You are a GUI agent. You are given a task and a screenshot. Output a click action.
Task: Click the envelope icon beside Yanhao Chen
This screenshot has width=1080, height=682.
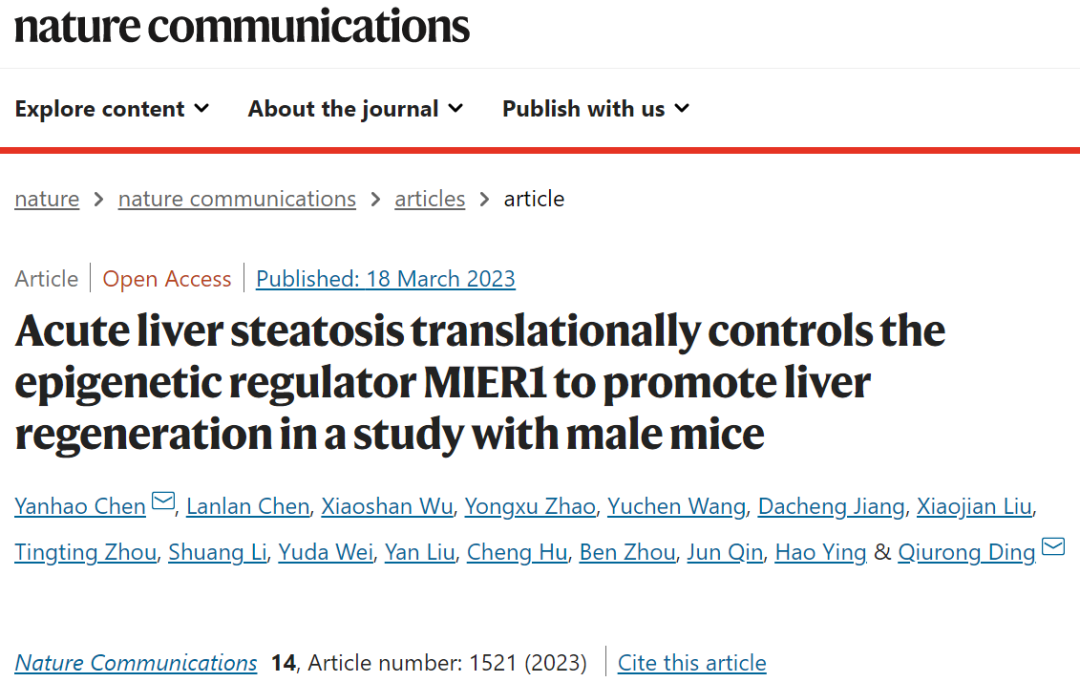point(163,501)
